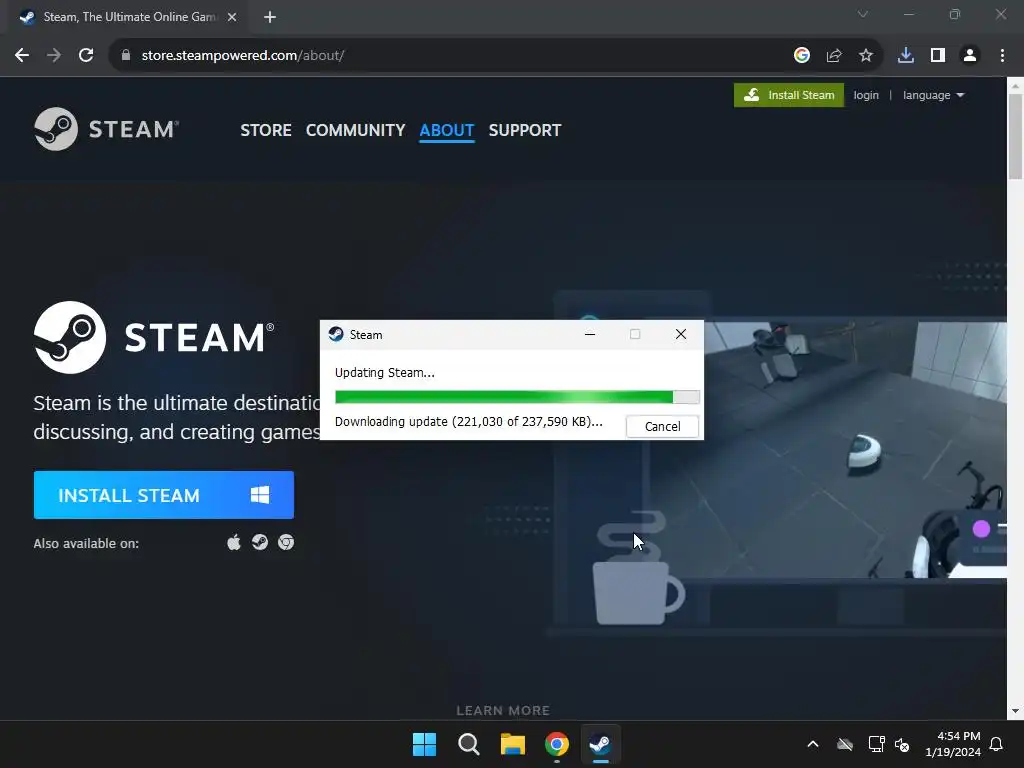Click the muted volume tray icon
This screenshot has height=768, width=1024.
pyautogui.click(x=903, y=744)
